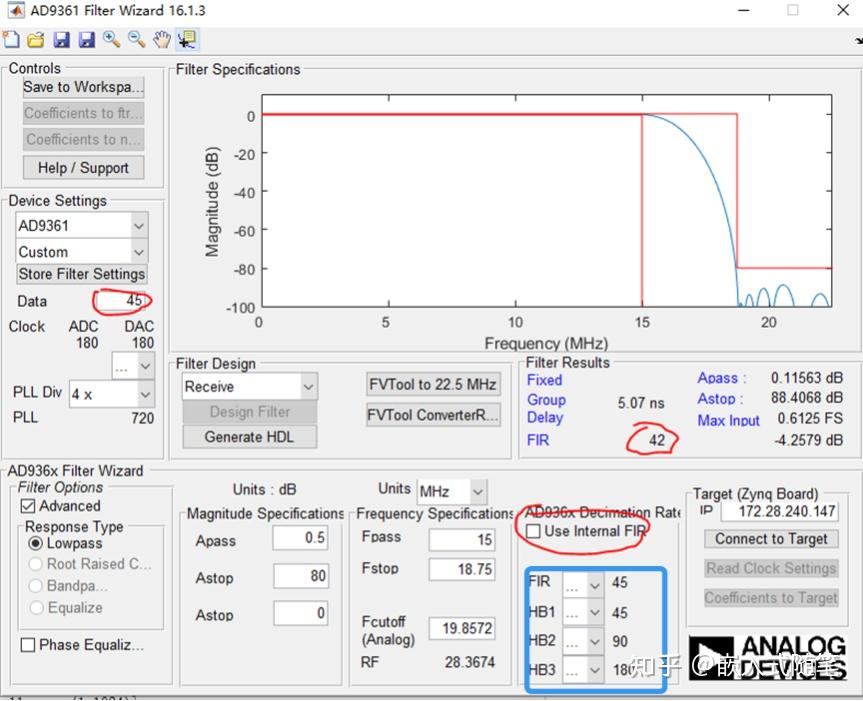Select the Pan hand tool
This screenshot has width=863, height=701.
point(162,39)
